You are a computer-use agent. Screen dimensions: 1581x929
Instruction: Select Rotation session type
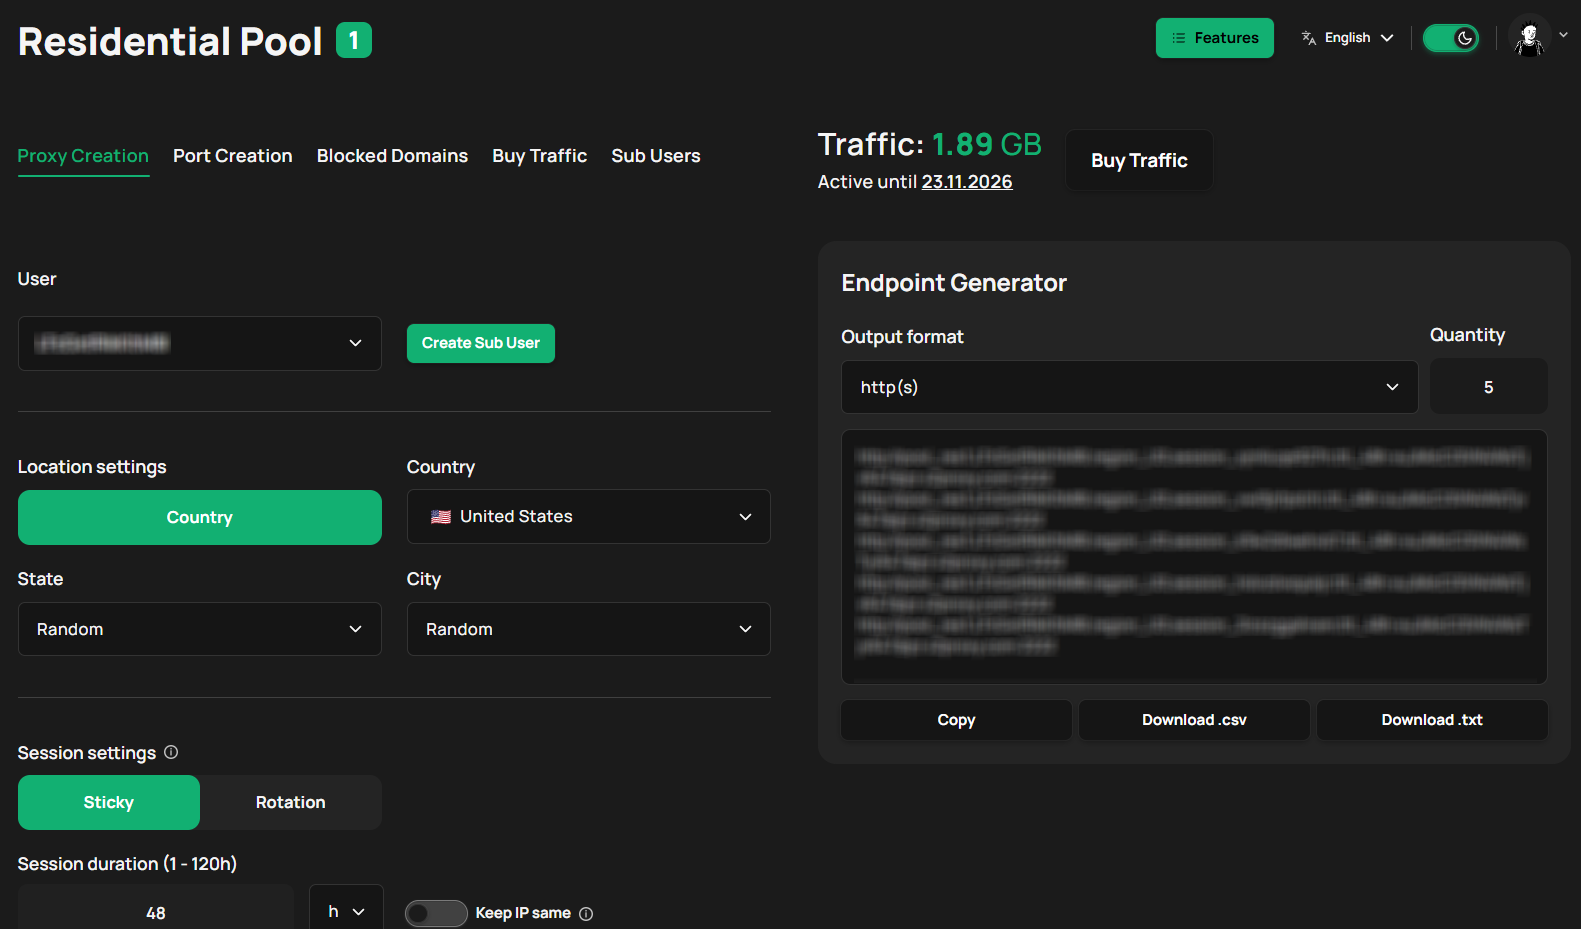click(x=291, y=802)
